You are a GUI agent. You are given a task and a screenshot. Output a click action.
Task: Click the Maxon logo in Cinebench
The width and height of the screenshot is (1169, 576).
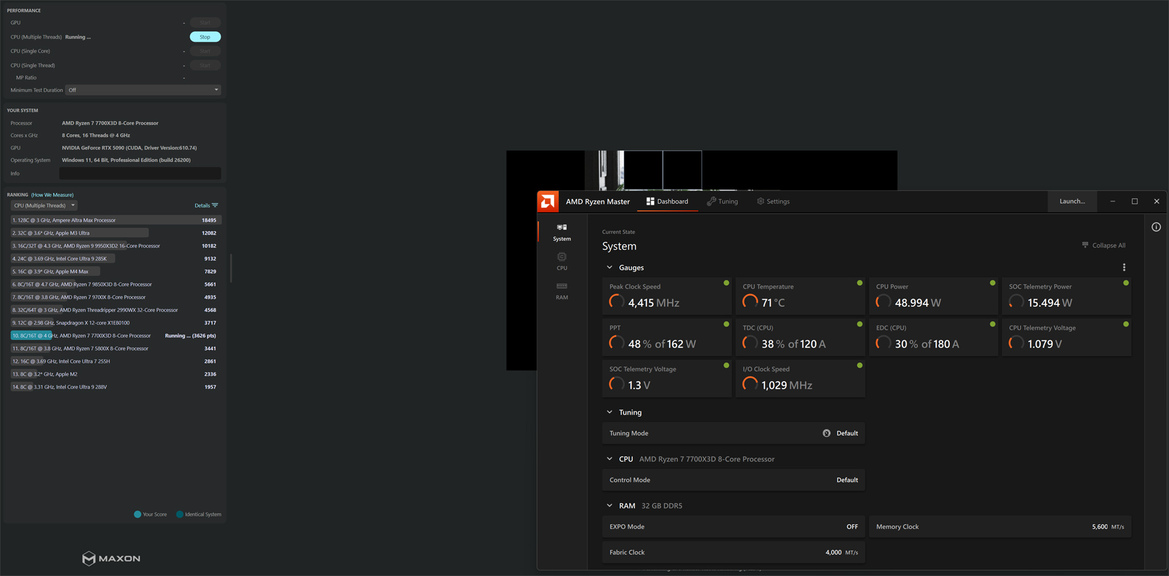coord(111,558)
